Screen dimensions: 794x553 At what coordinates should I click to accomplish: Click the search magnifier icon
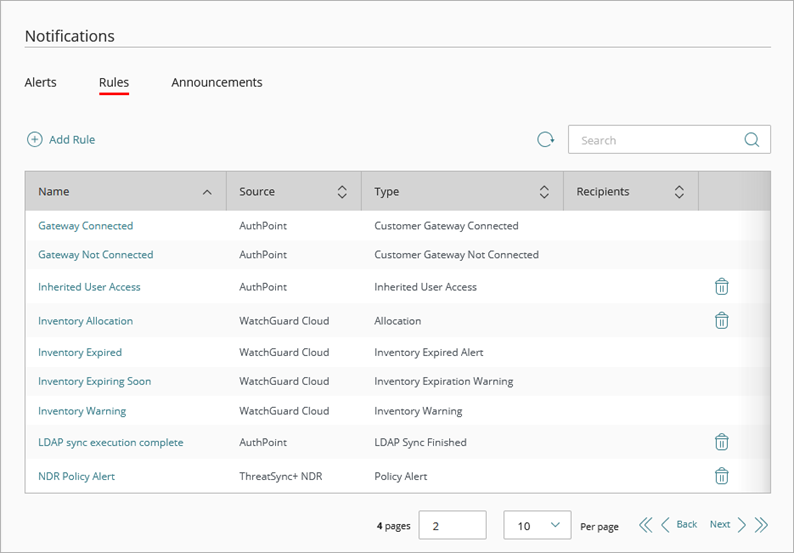pos(751,140)
